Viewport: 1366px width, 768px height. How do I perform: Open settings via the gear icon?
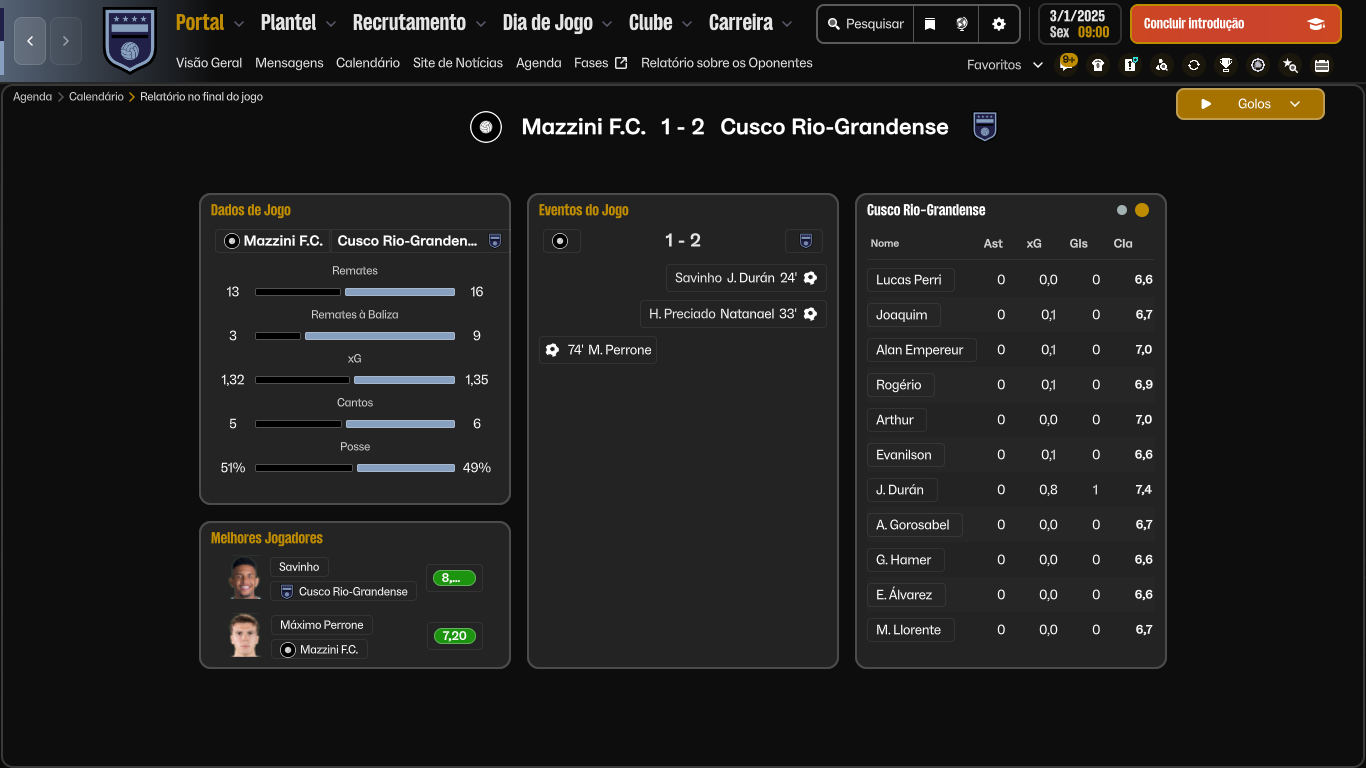[998, 24]
